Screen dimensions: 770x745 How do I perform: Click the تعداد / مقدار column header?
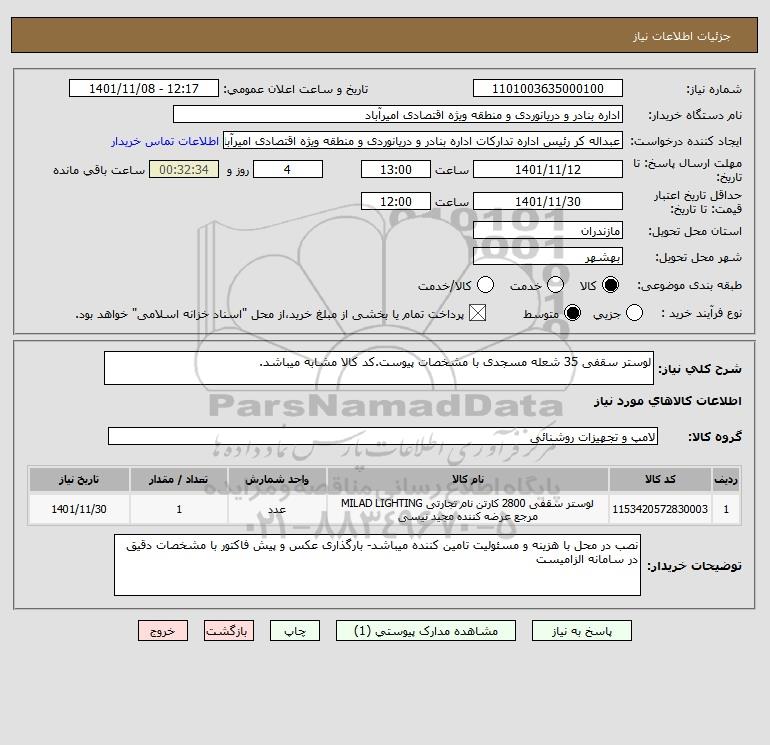tap(179, 479)
